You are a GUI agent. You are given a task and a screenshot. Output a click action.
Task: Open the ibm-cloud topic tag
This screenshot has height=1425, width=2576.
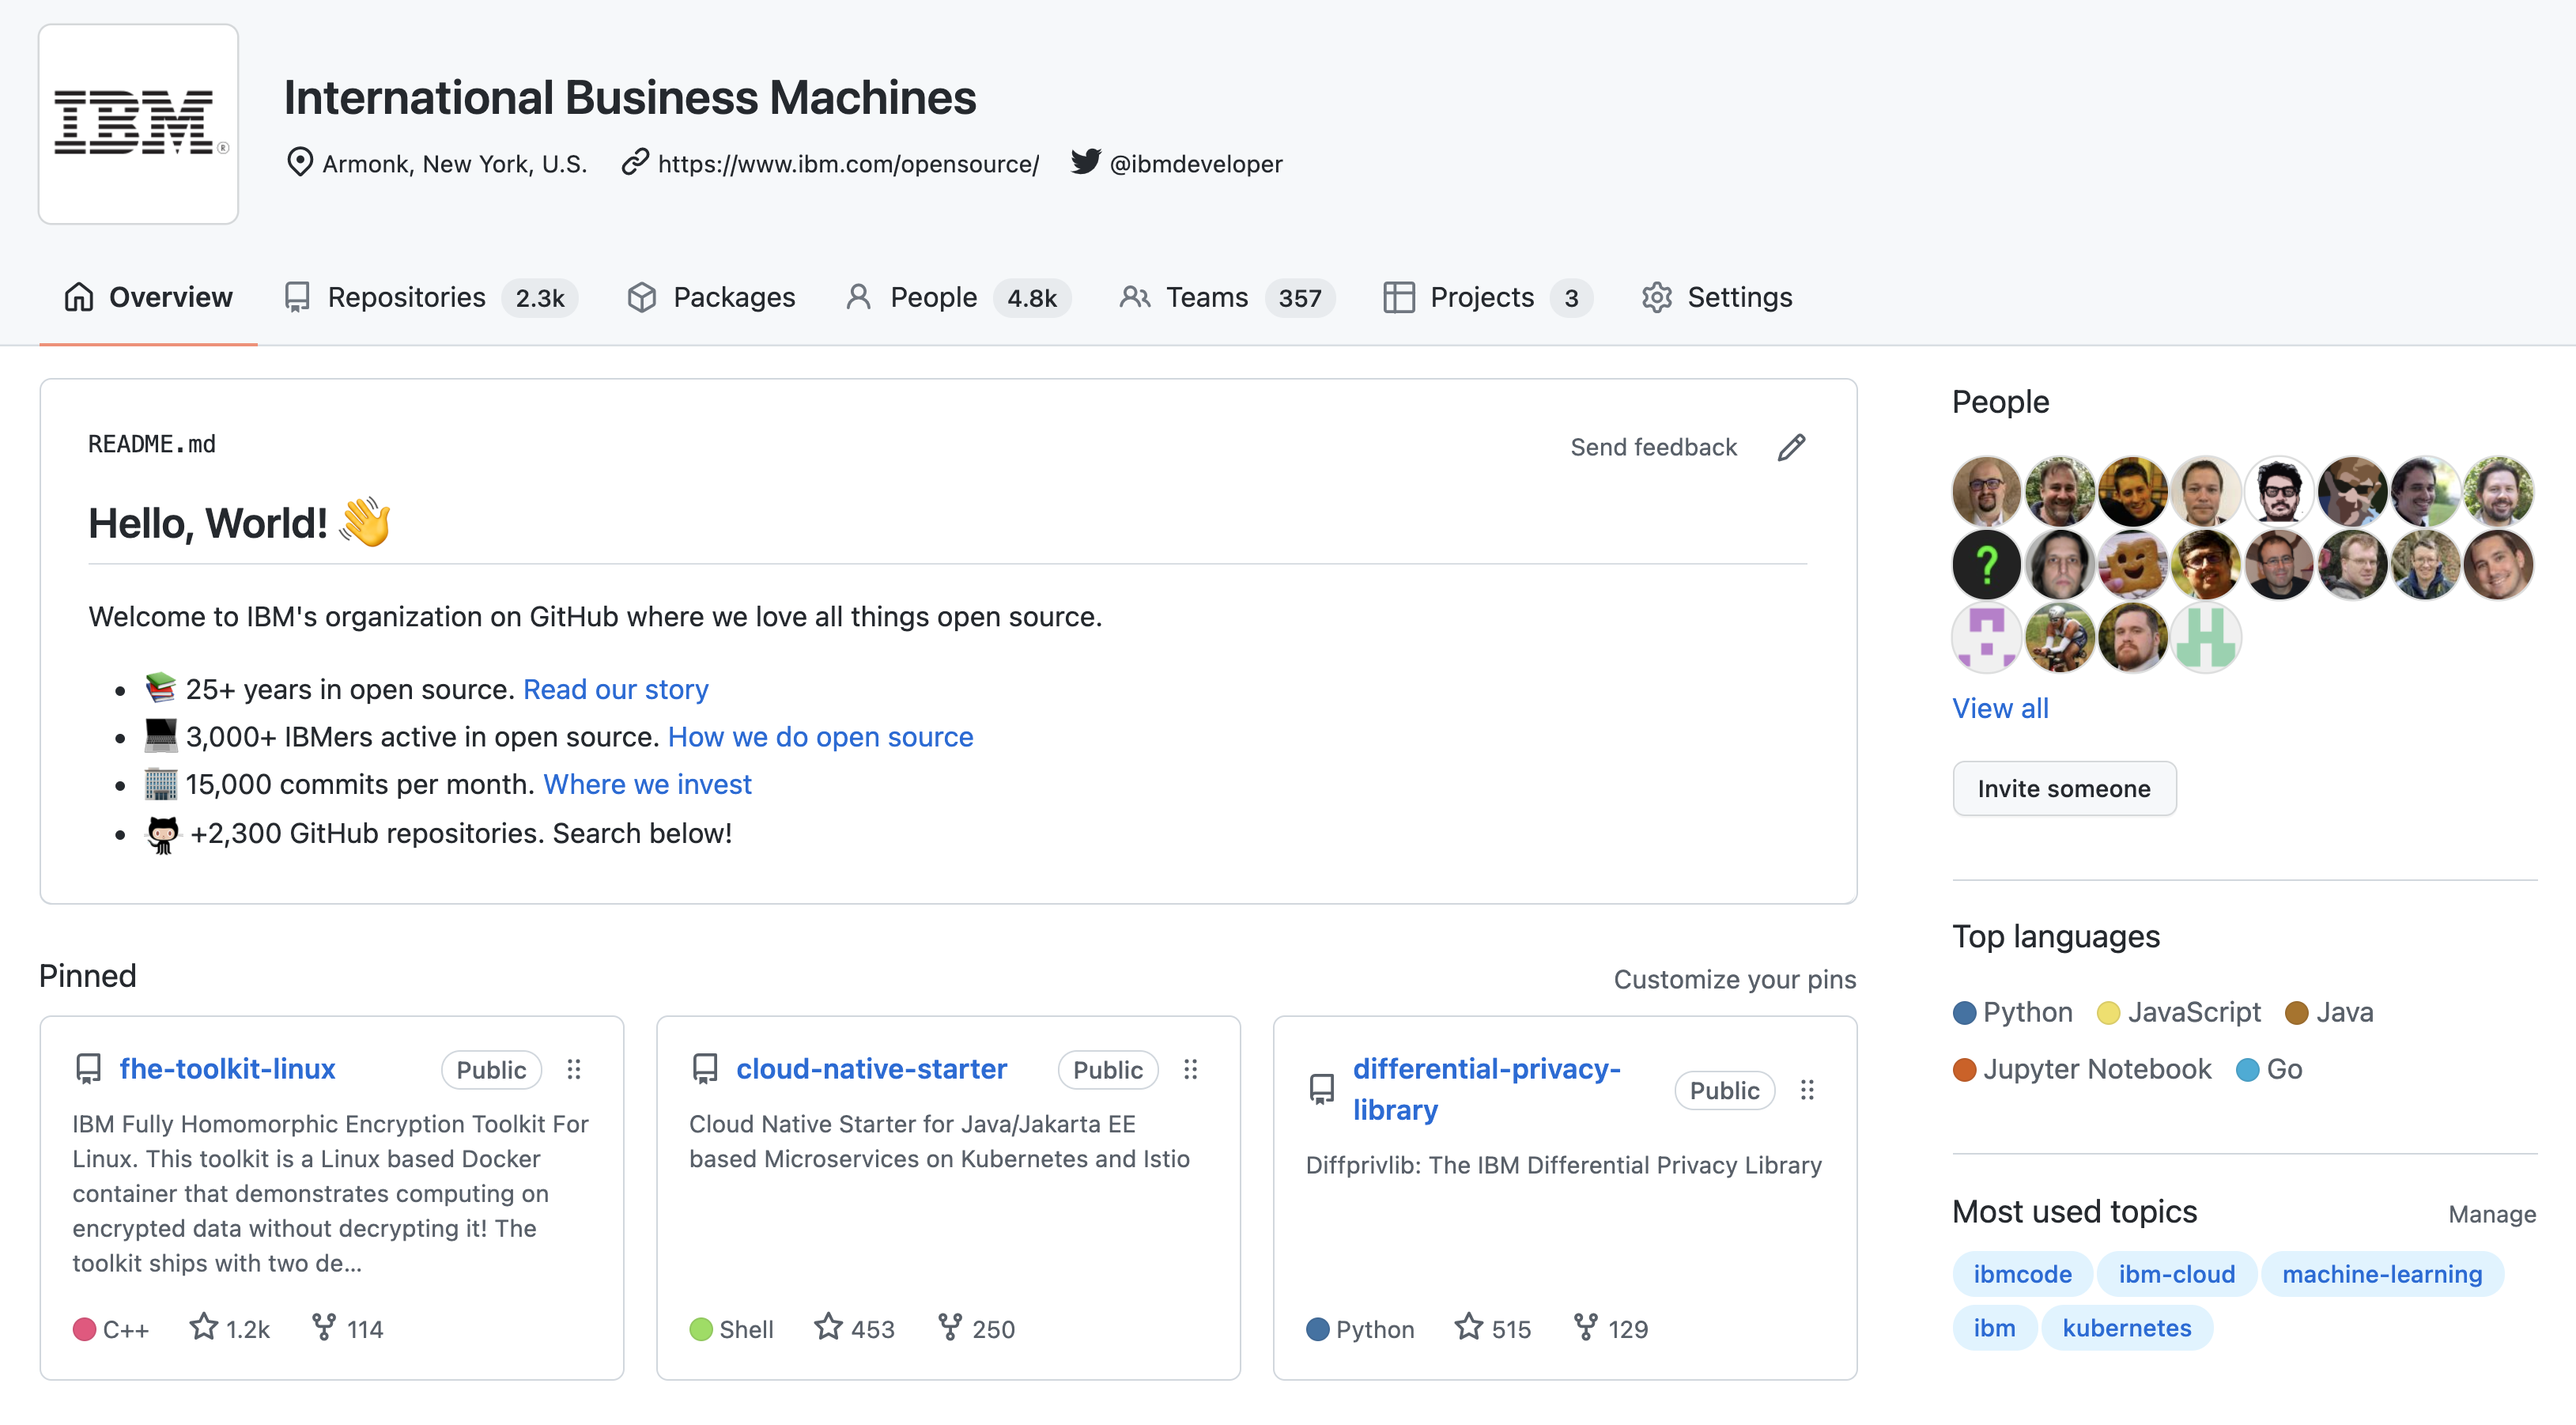(x=2176, y=1274)
